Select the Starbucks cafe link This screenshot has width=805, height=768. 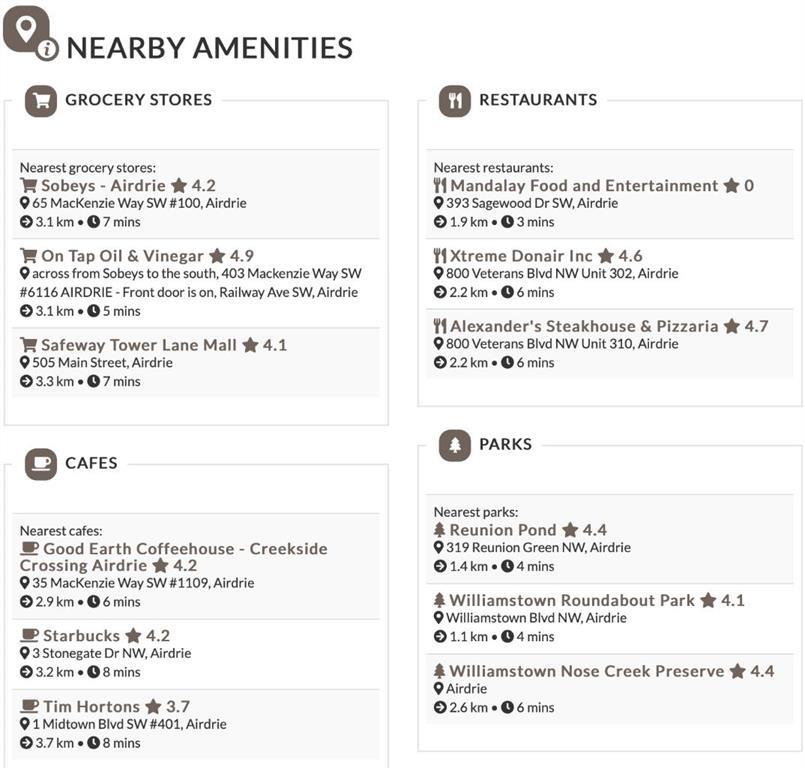[80, 636]
